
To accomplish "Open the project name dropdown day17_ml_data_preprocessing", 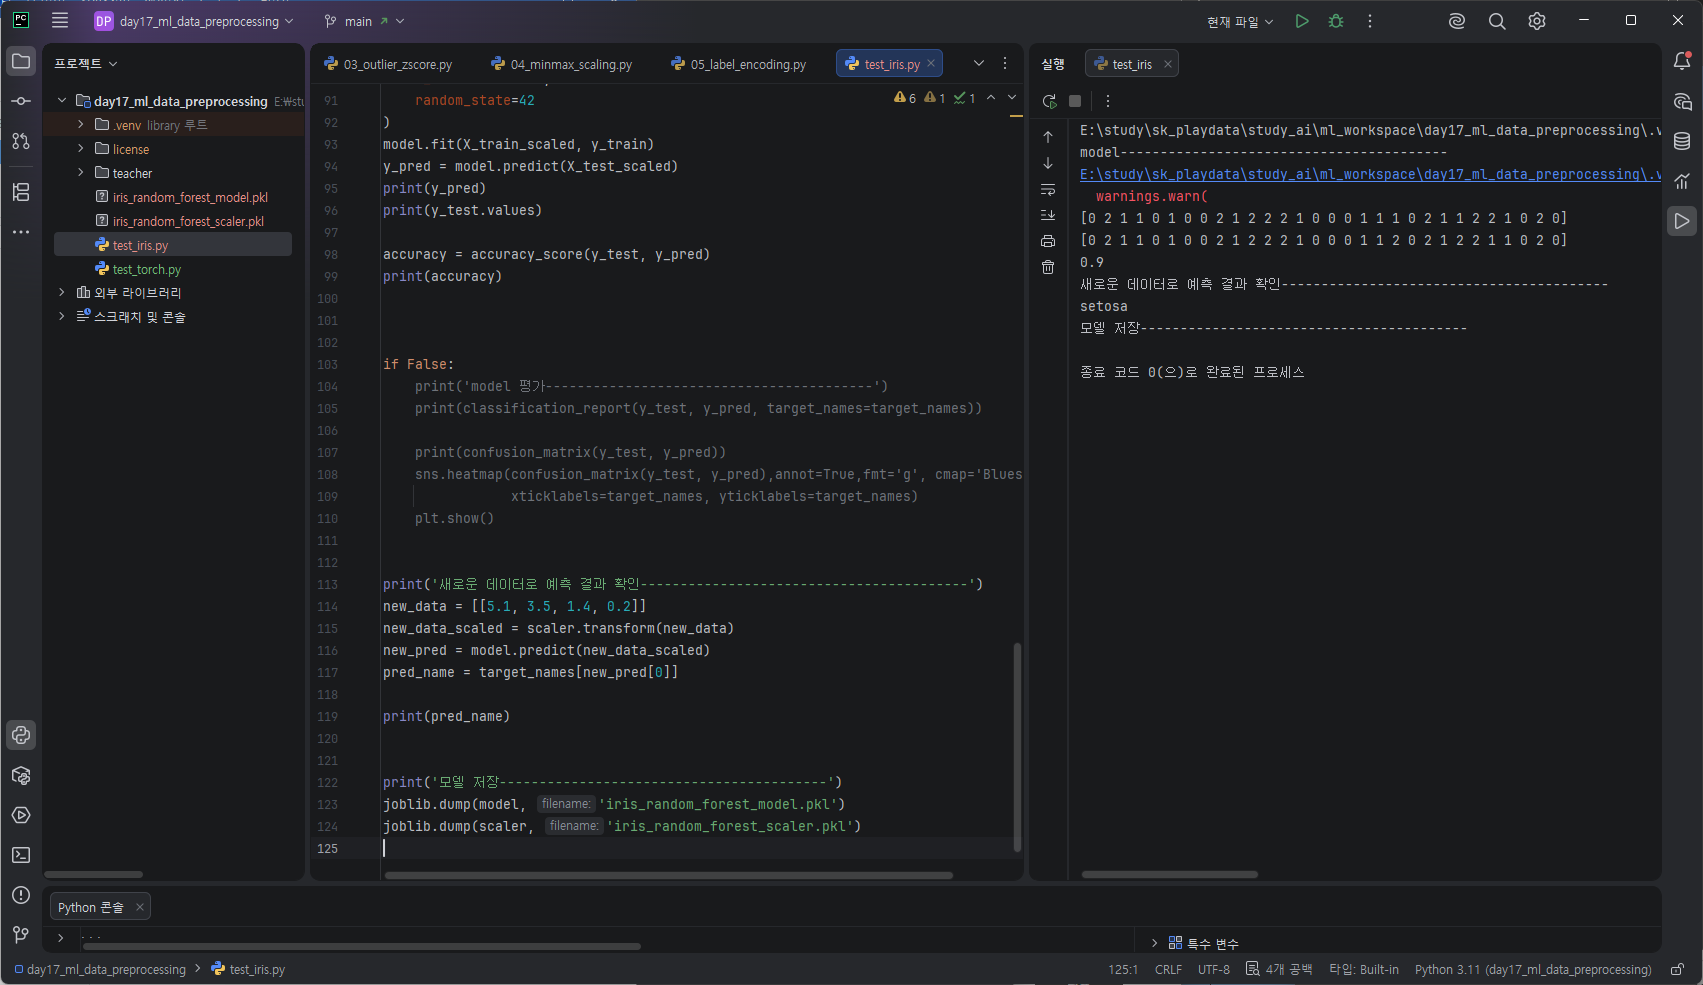I will 195,21.
